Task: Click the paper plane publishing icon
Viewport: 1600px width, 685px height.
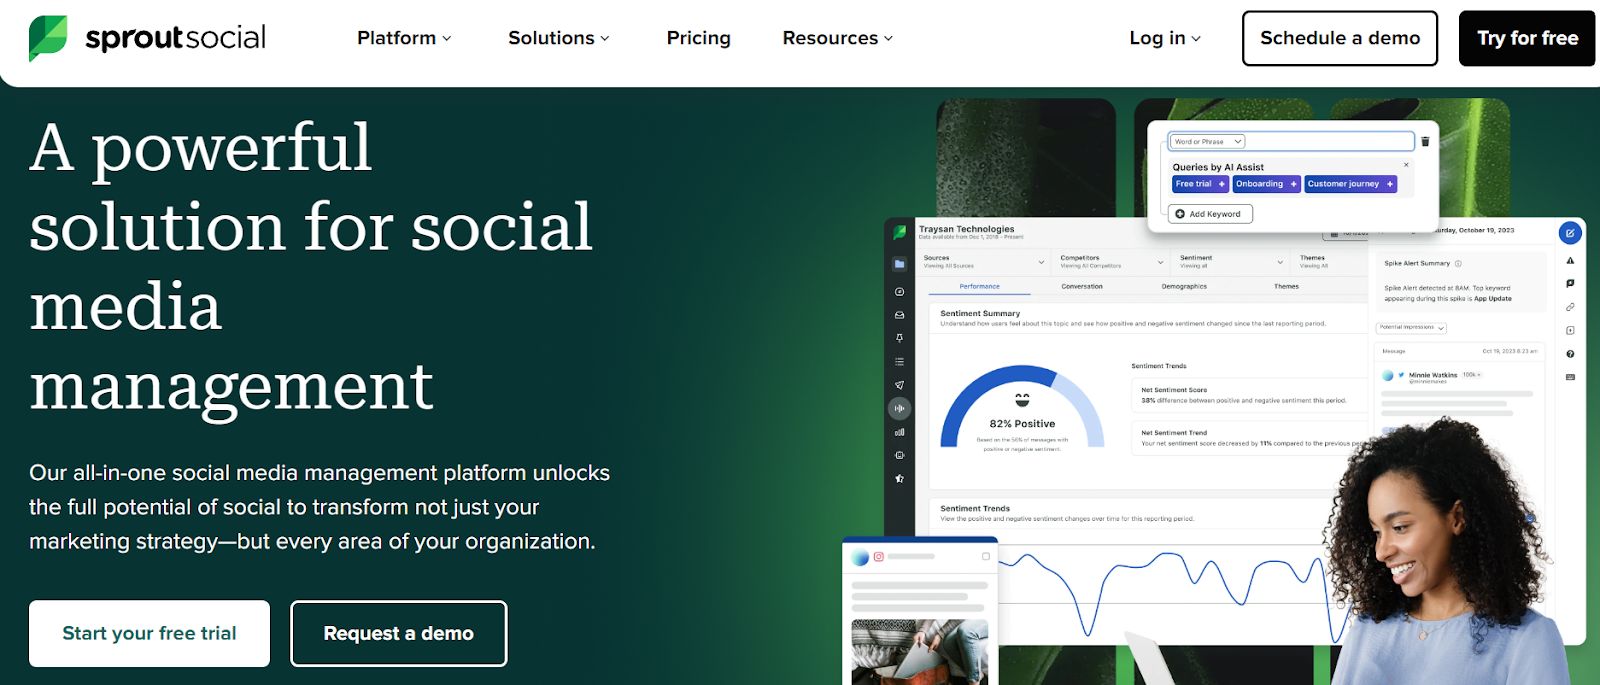Action: [x=899, y=385]
